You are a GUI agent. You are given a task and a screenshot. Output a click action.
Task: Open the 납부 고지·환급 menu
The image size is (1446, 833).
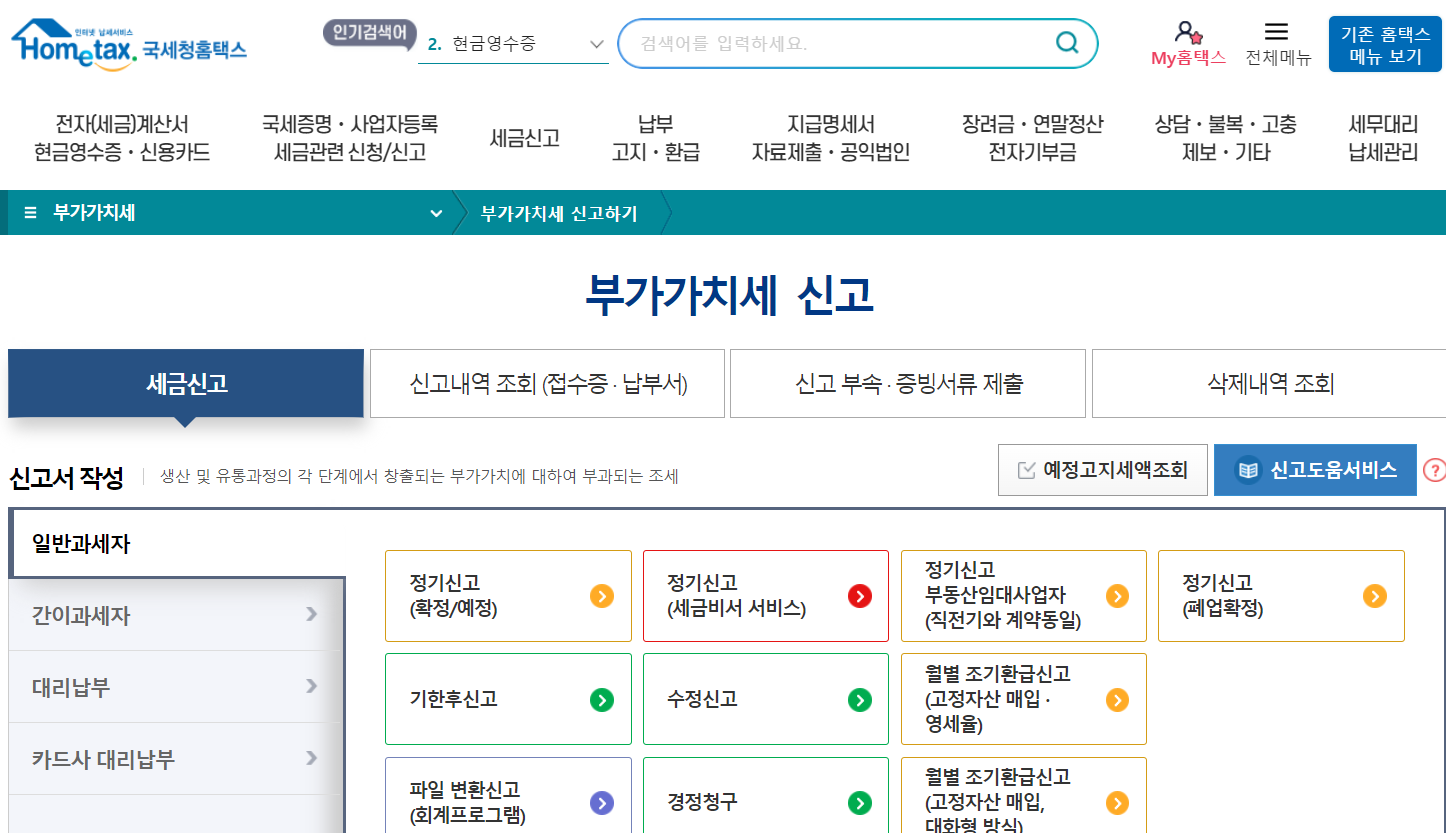click(x=655, y=139)
